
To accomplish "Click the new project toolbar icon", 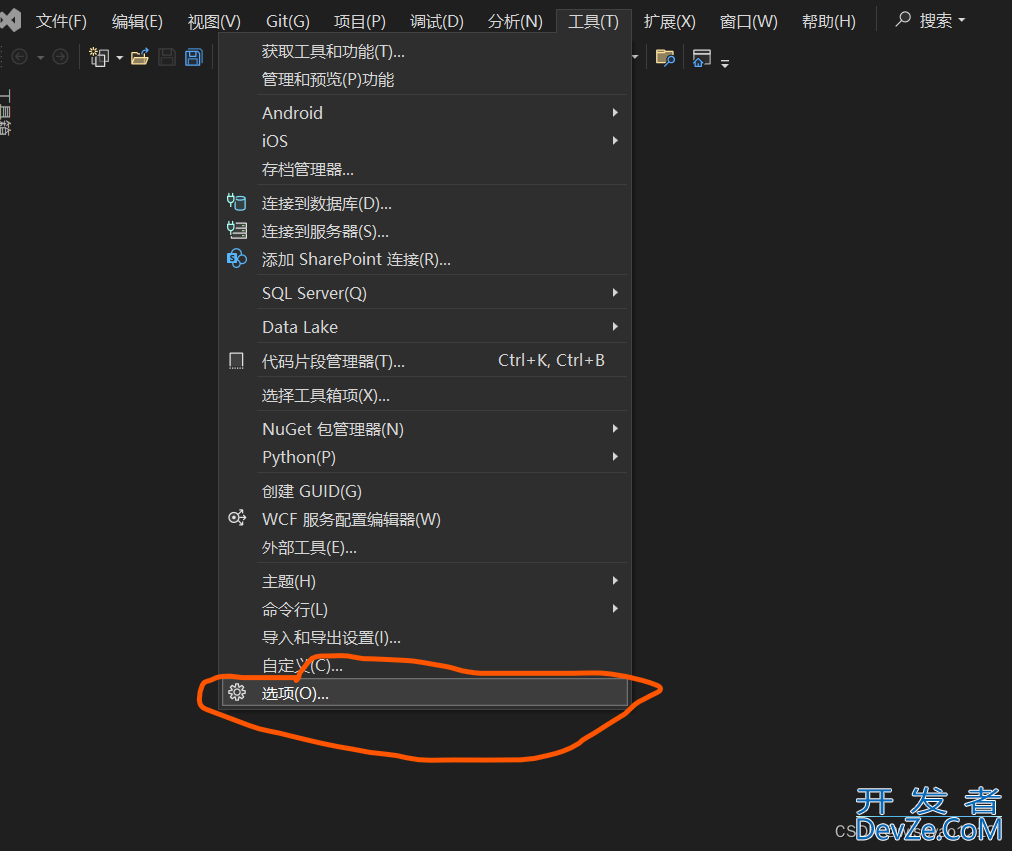I will coord(99,57).
